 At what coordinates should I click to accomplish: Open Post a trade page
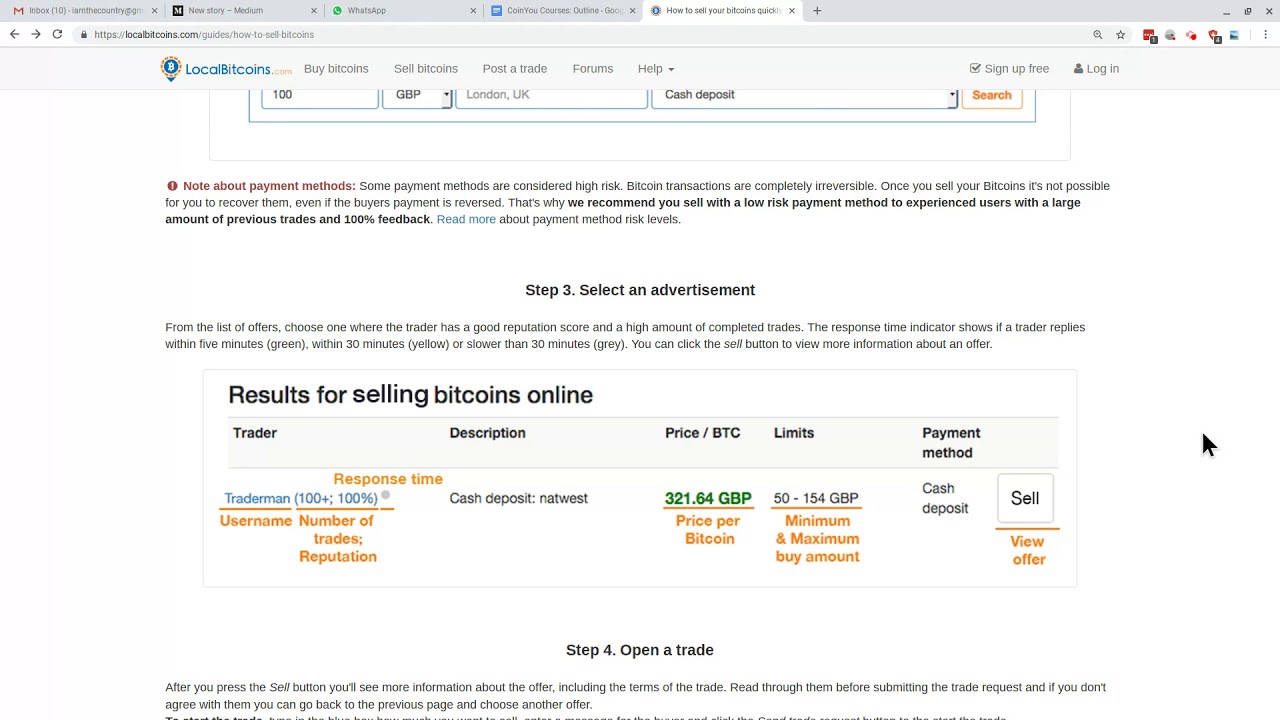tap(515, 69)
